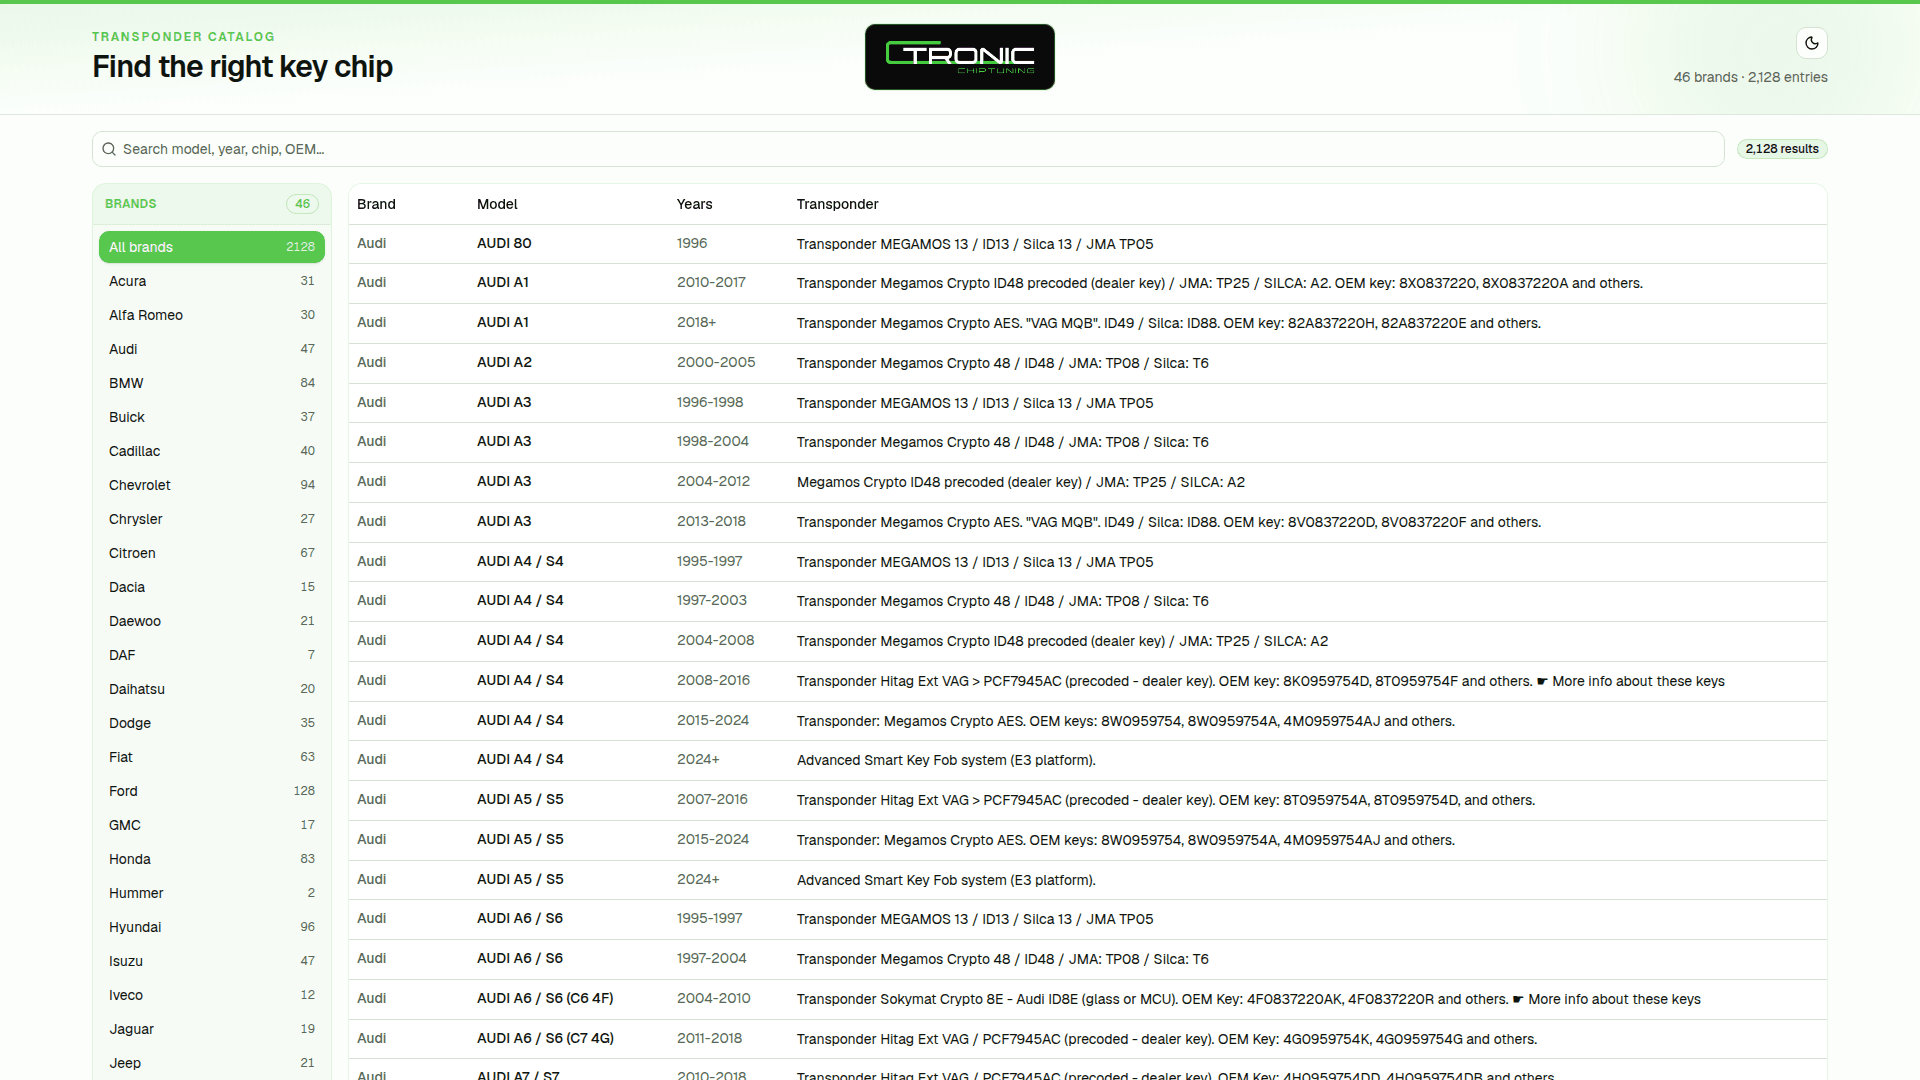This screenshot has height=1080, width=1920.
Task: Click the Find the right key chip heading
Action: [242, 67]
